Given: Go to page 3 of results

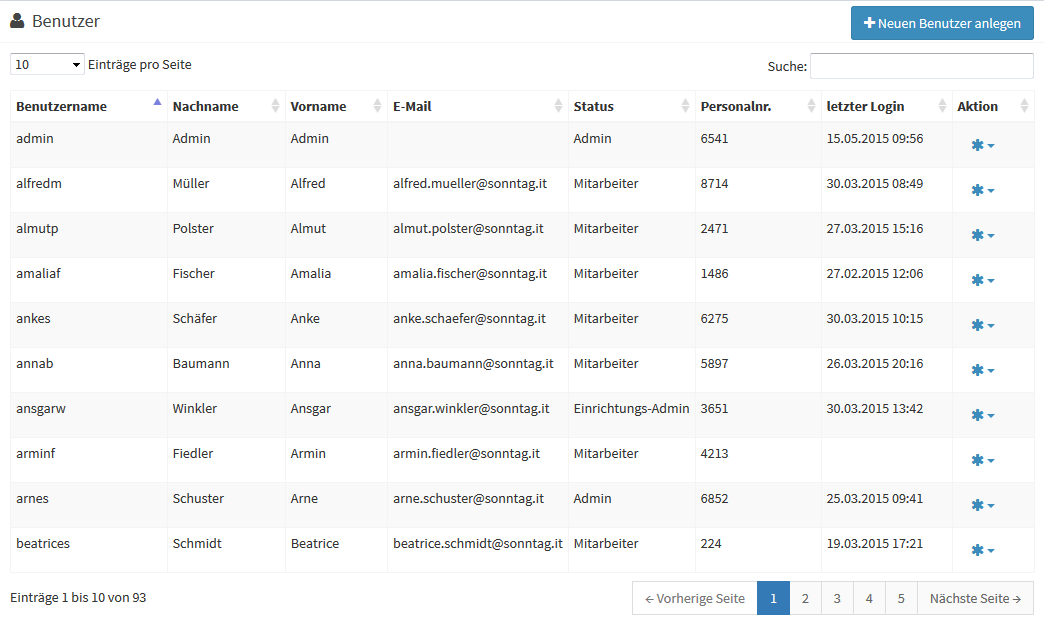Looking at the screenshot, I should (x=837, y=599).
